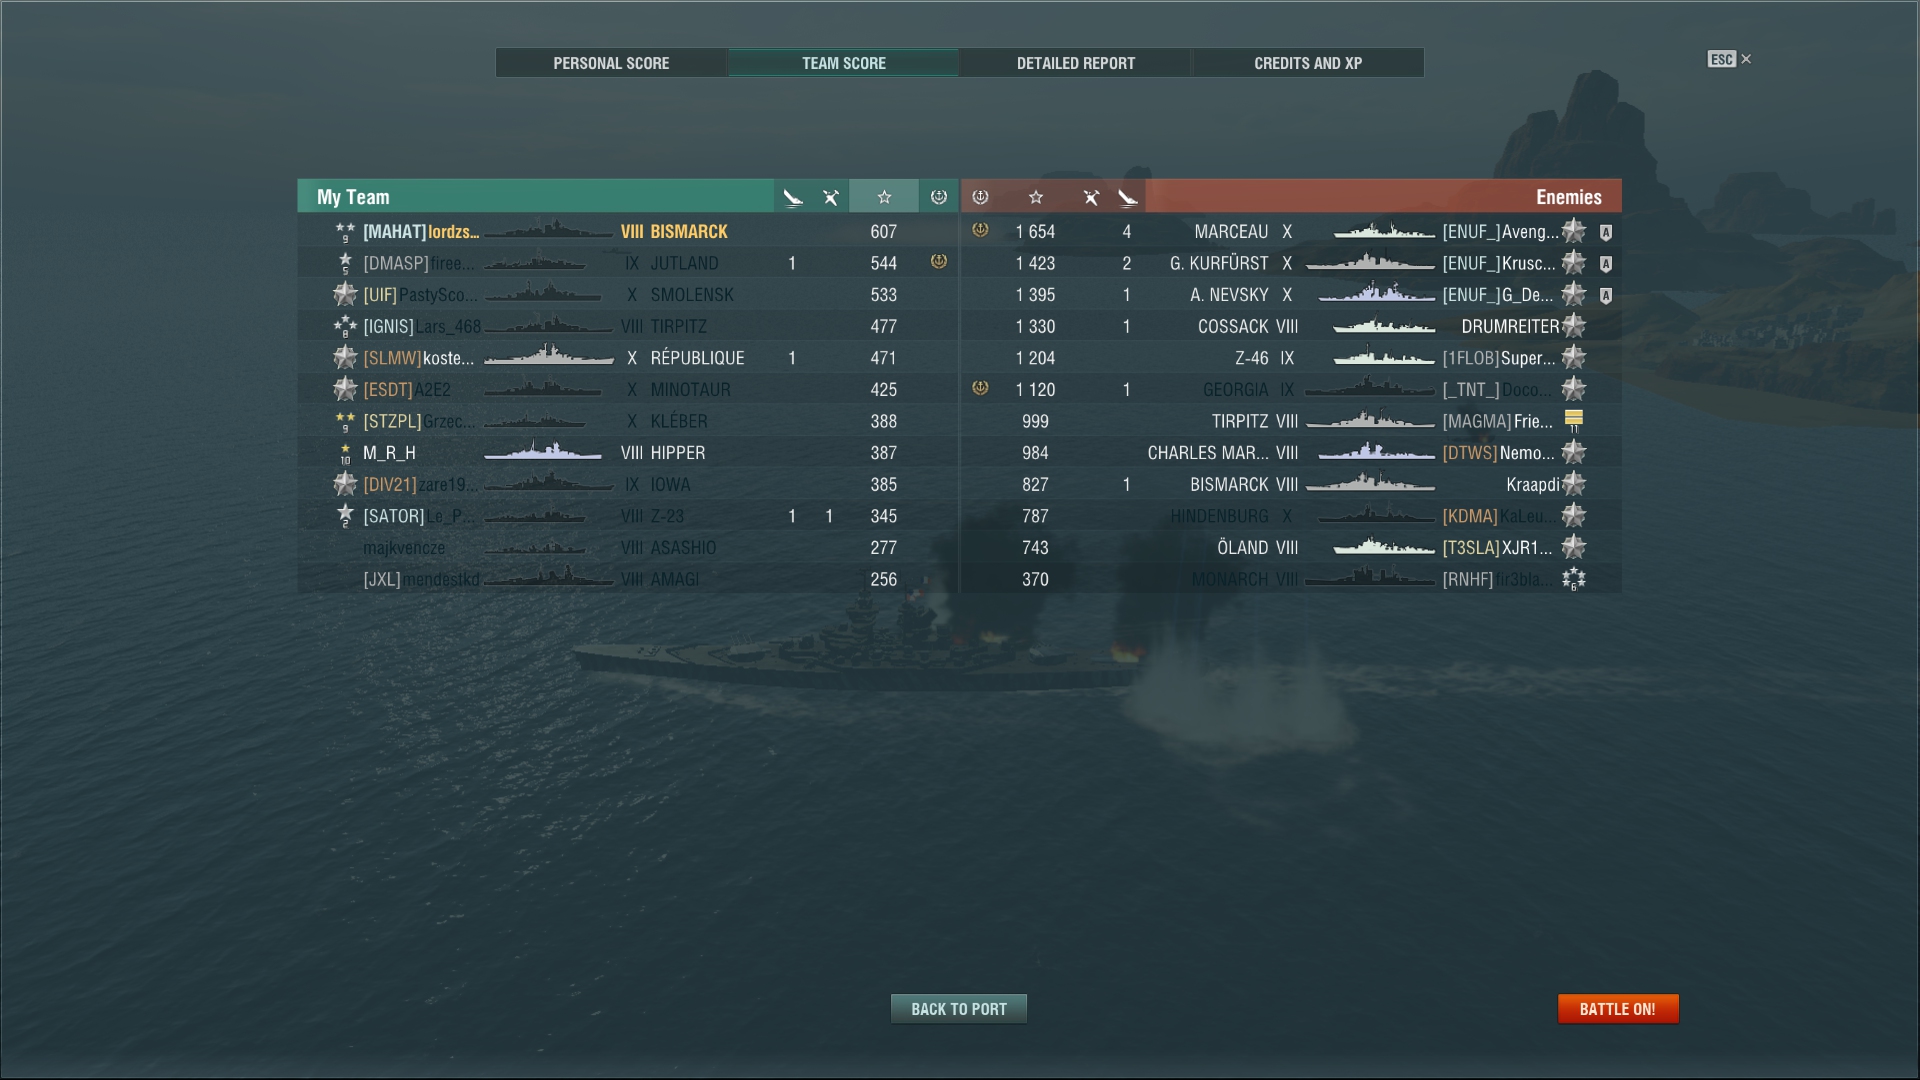Sort Enemies by planes shot down icon

[x=1128, y=197]
